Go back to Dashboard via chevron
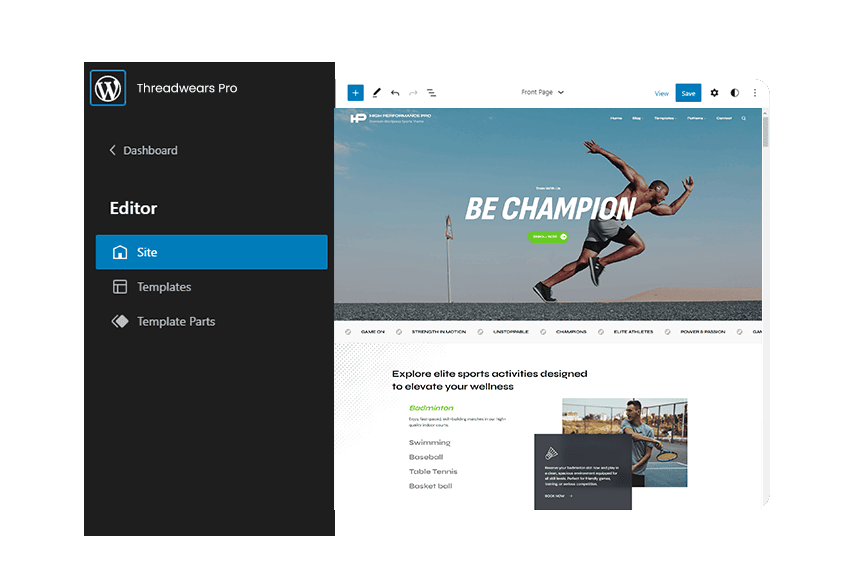 (113, 150)
